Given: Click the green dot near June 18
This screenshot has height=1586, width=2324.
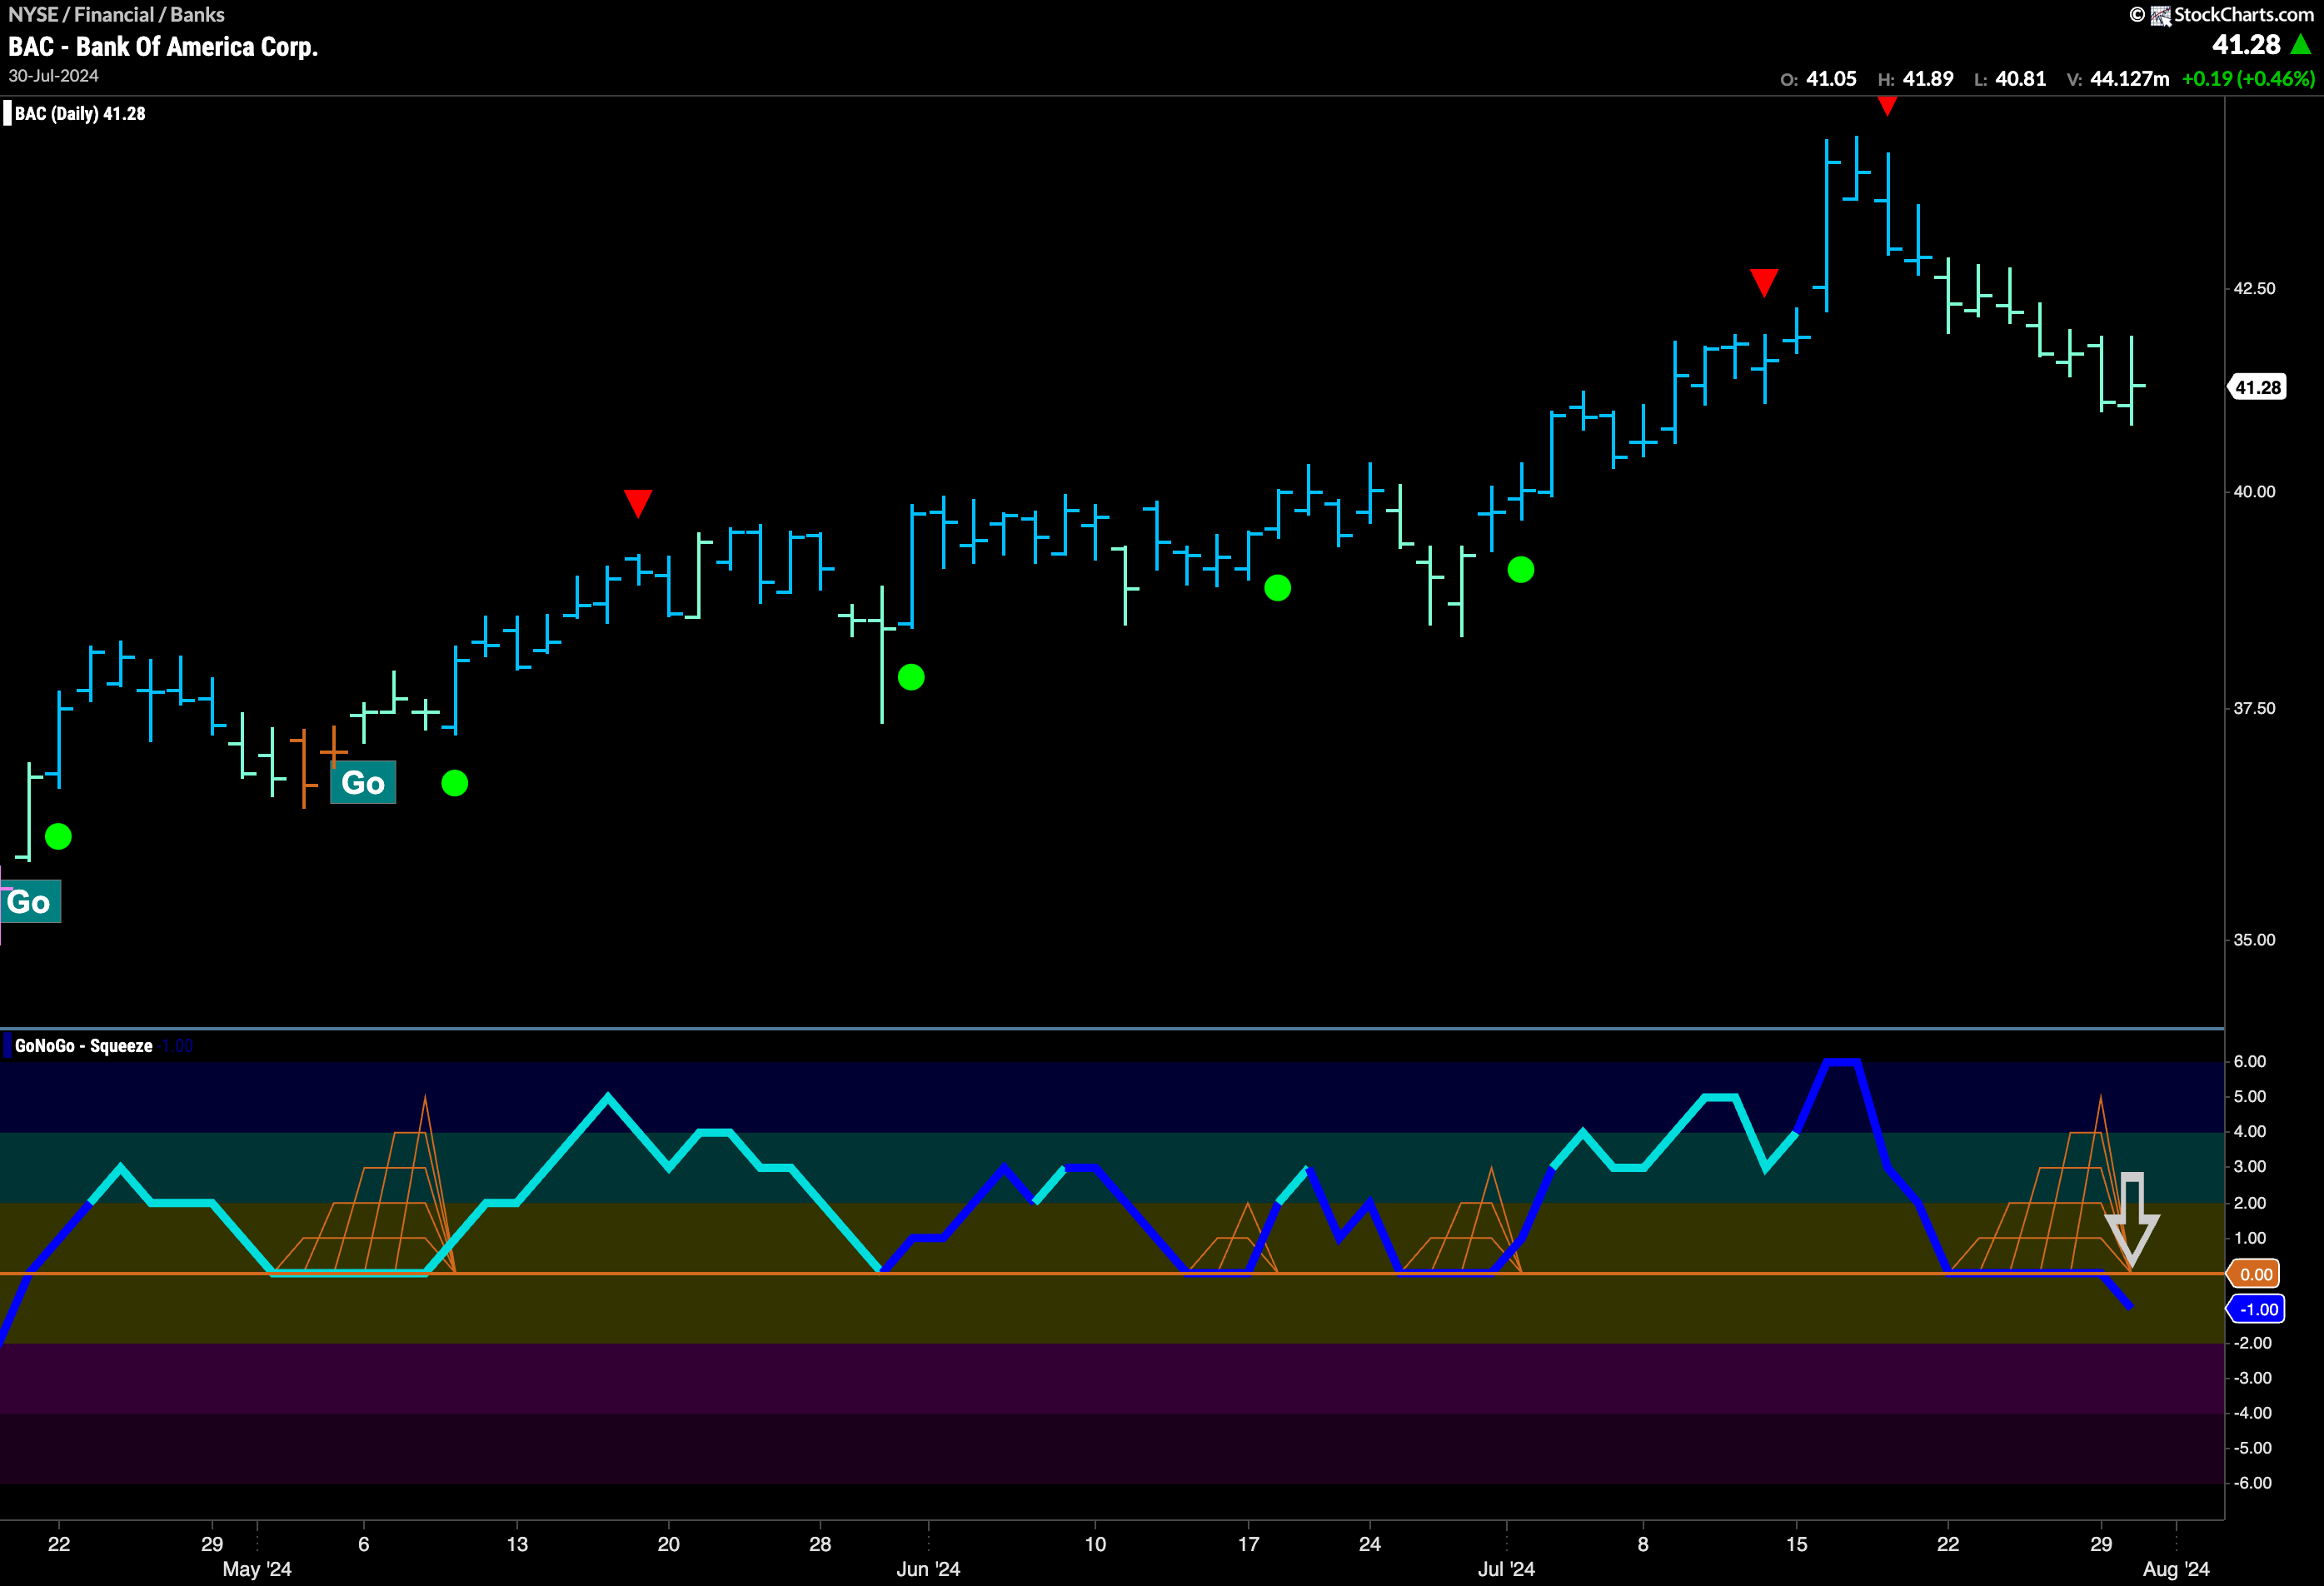Looking at the screenshot, I should coord(1277,588).
